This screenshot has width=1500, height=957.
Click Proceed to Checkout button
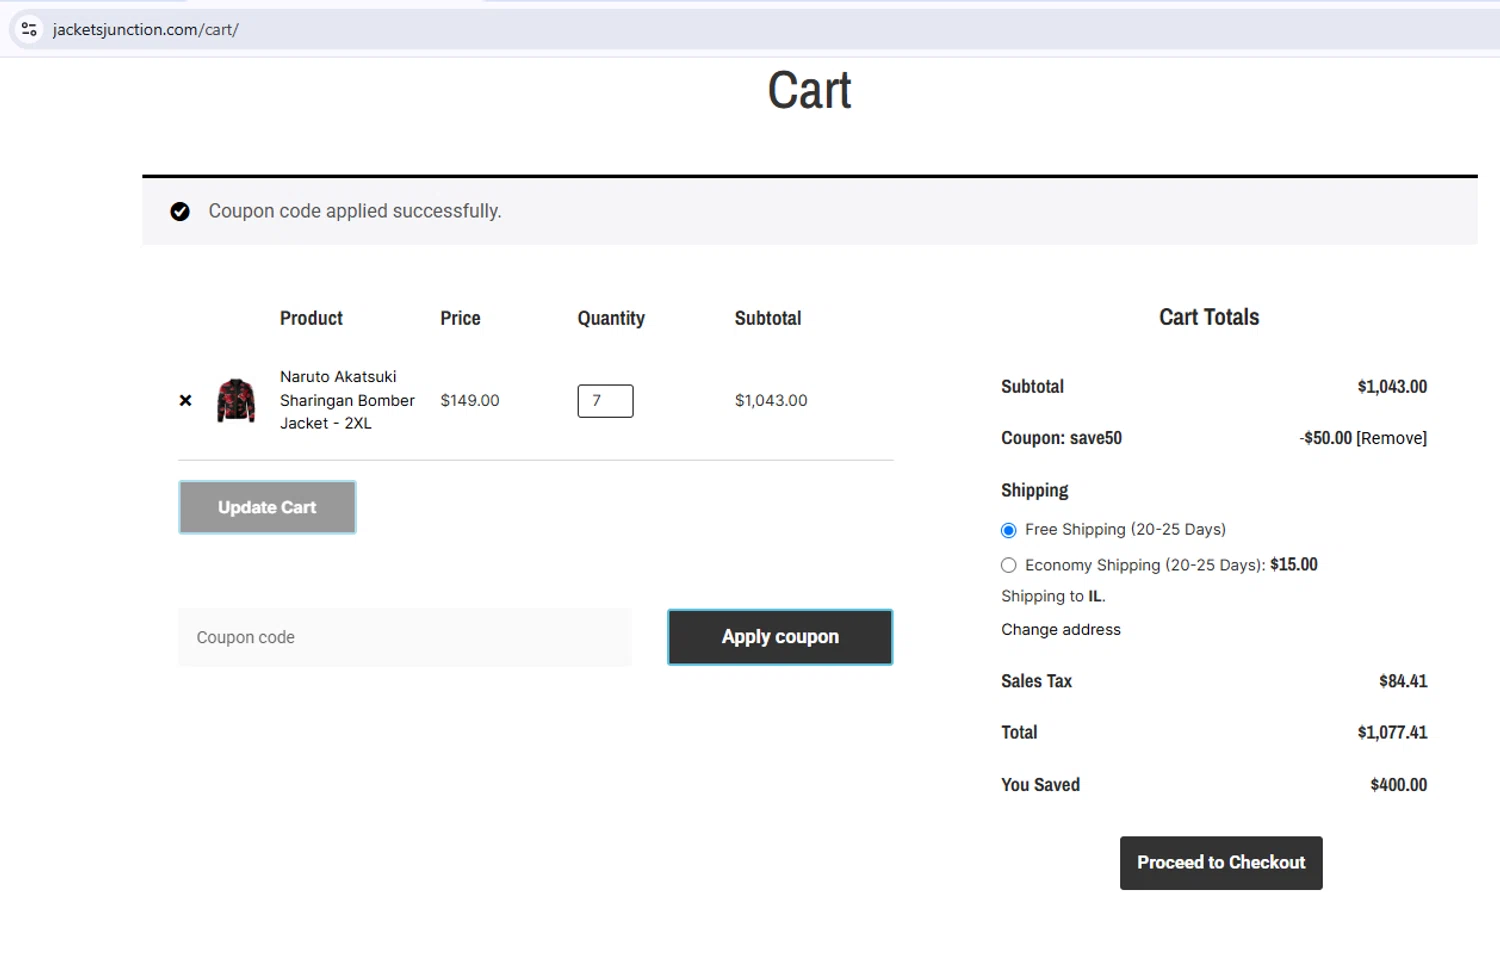click(1221, 863)
